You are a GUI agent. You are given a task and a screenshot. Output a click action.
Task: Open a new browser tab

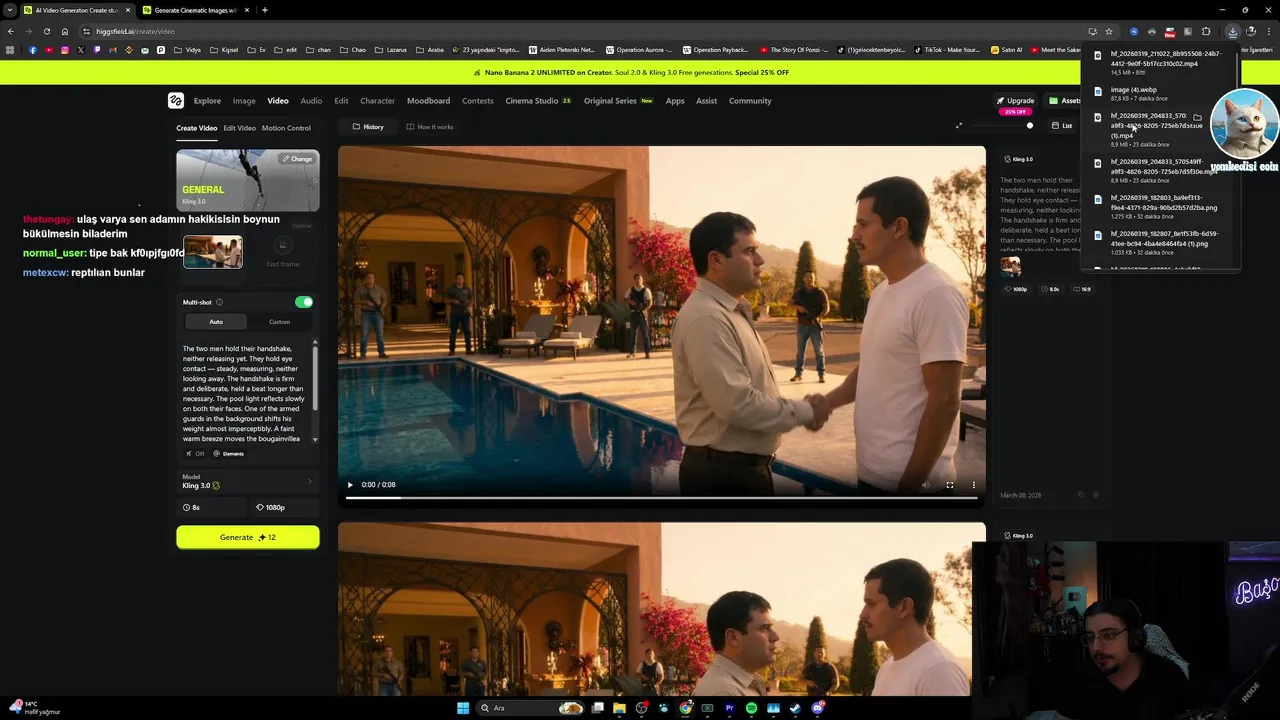coord(264,10)
